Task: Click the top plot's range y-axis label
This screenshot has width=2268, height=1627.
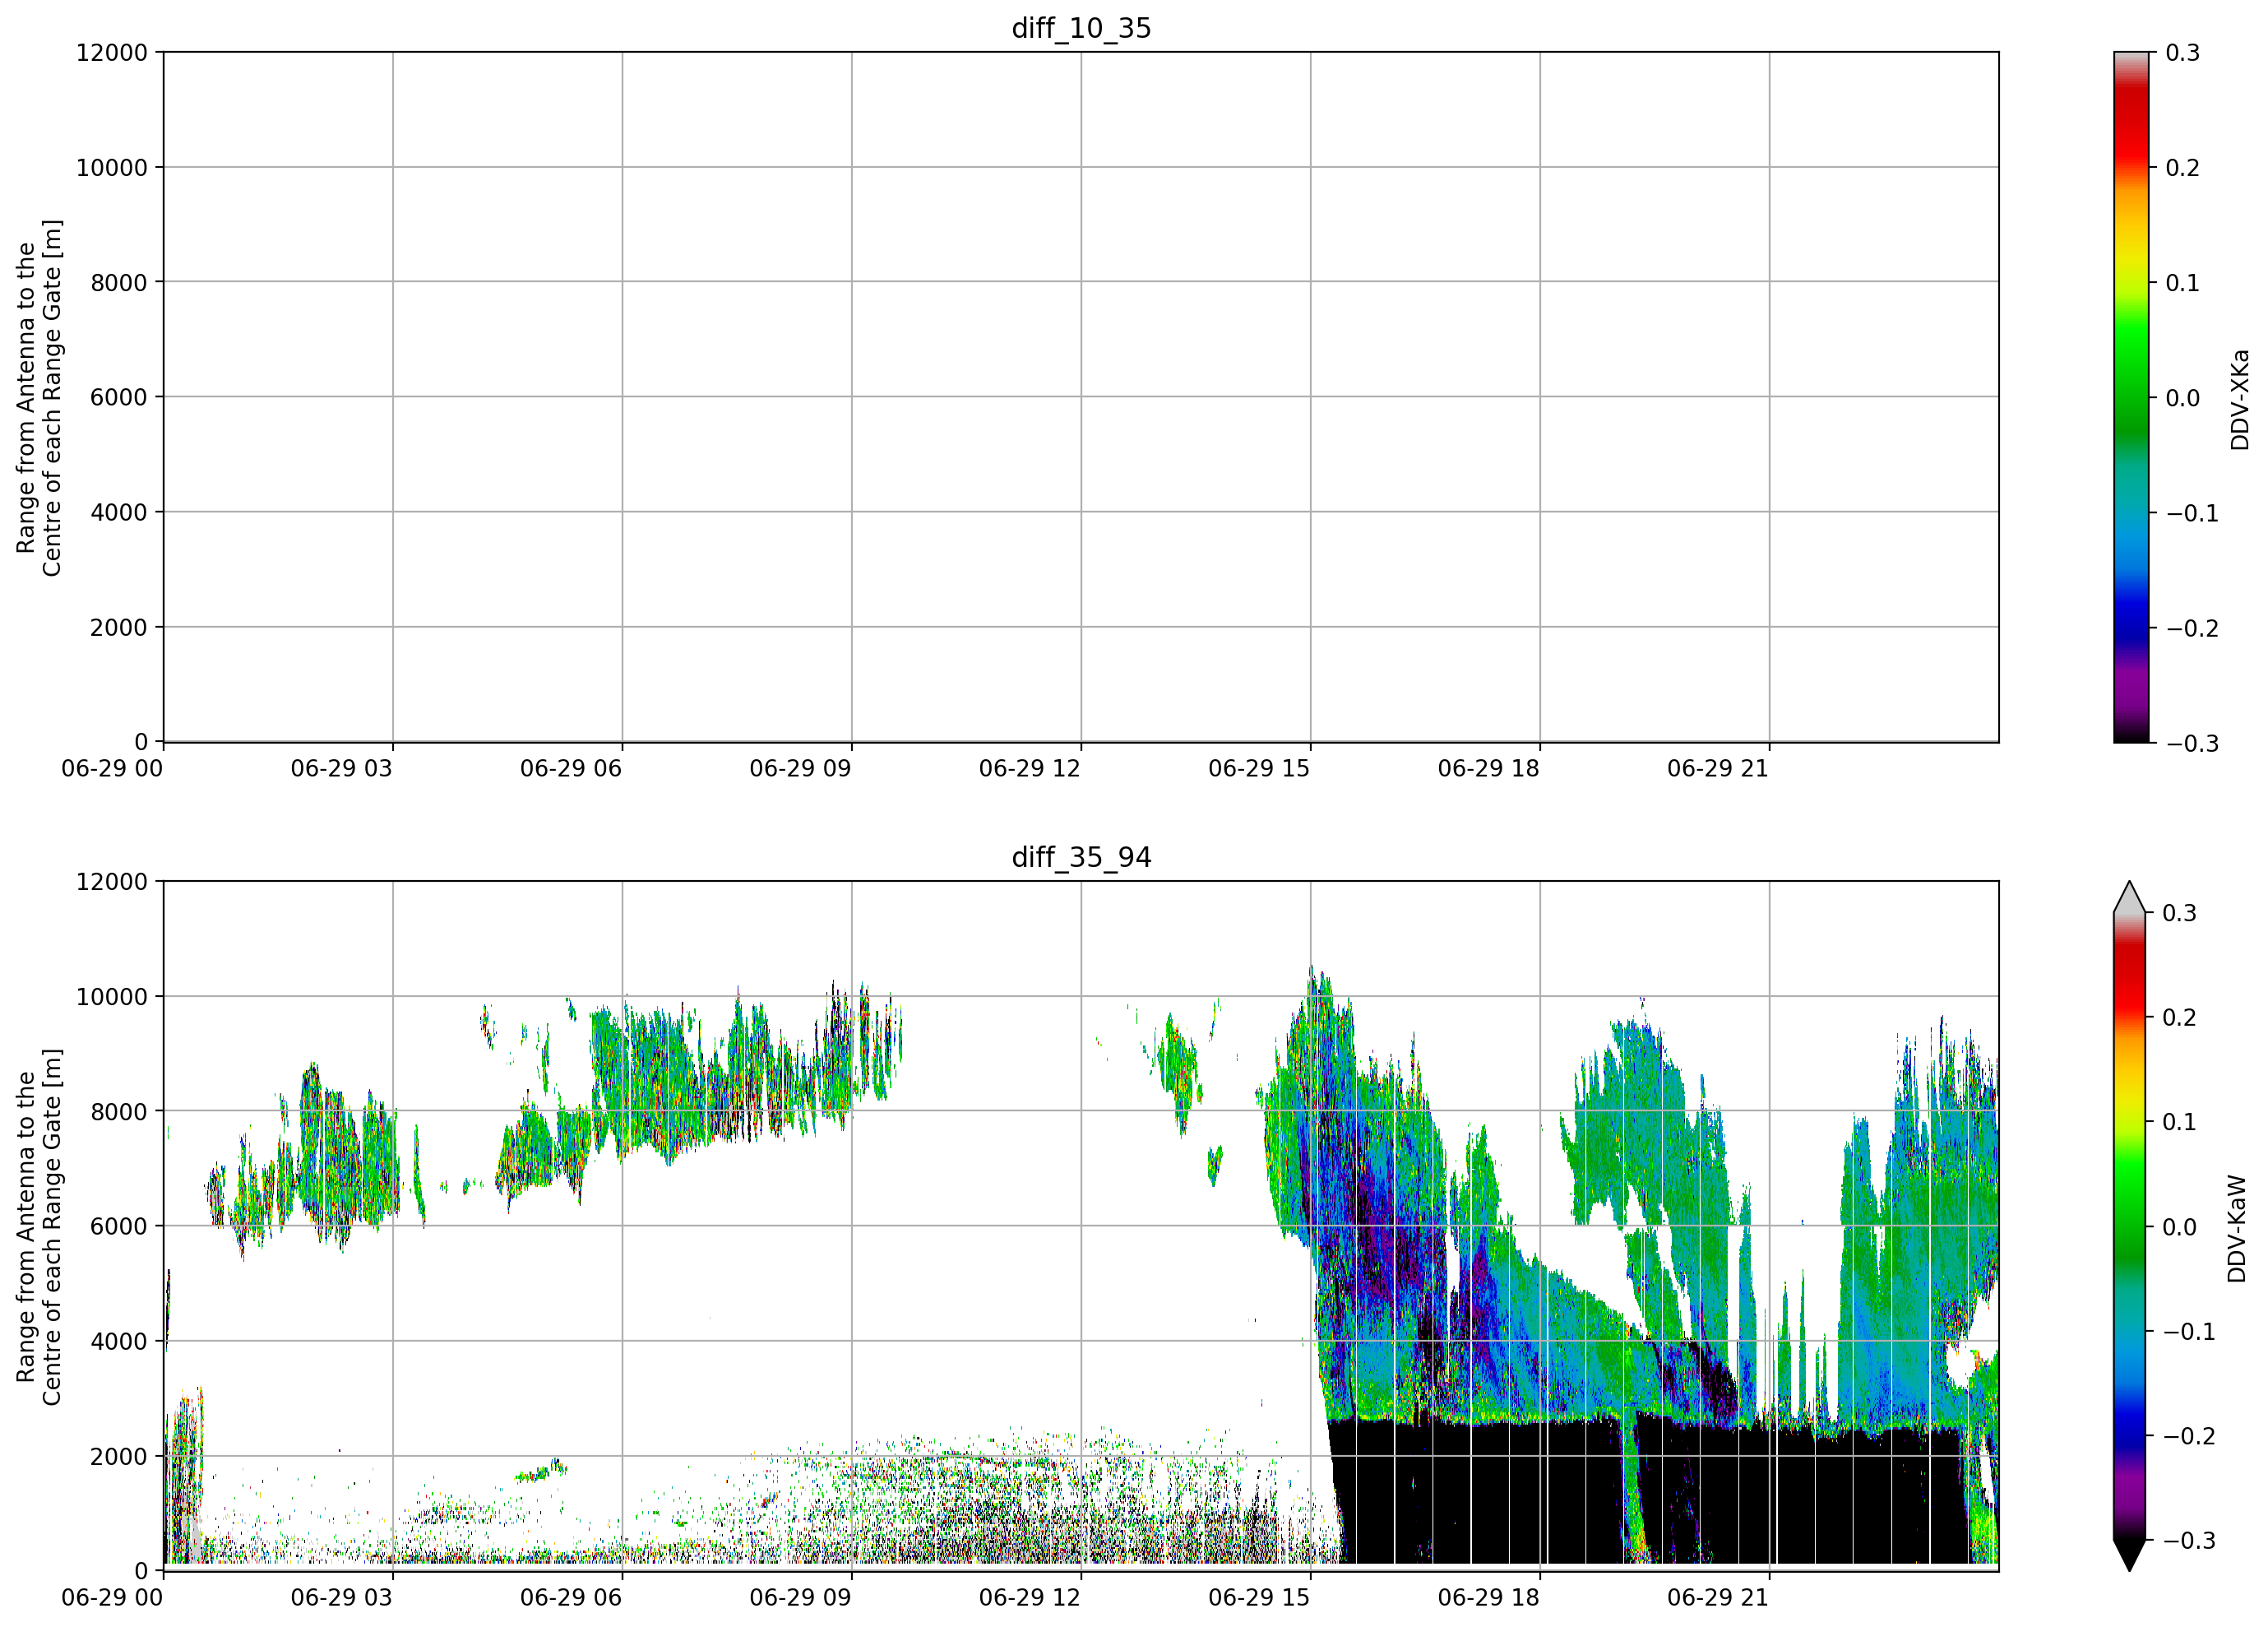Action: (x=39, y=398)
